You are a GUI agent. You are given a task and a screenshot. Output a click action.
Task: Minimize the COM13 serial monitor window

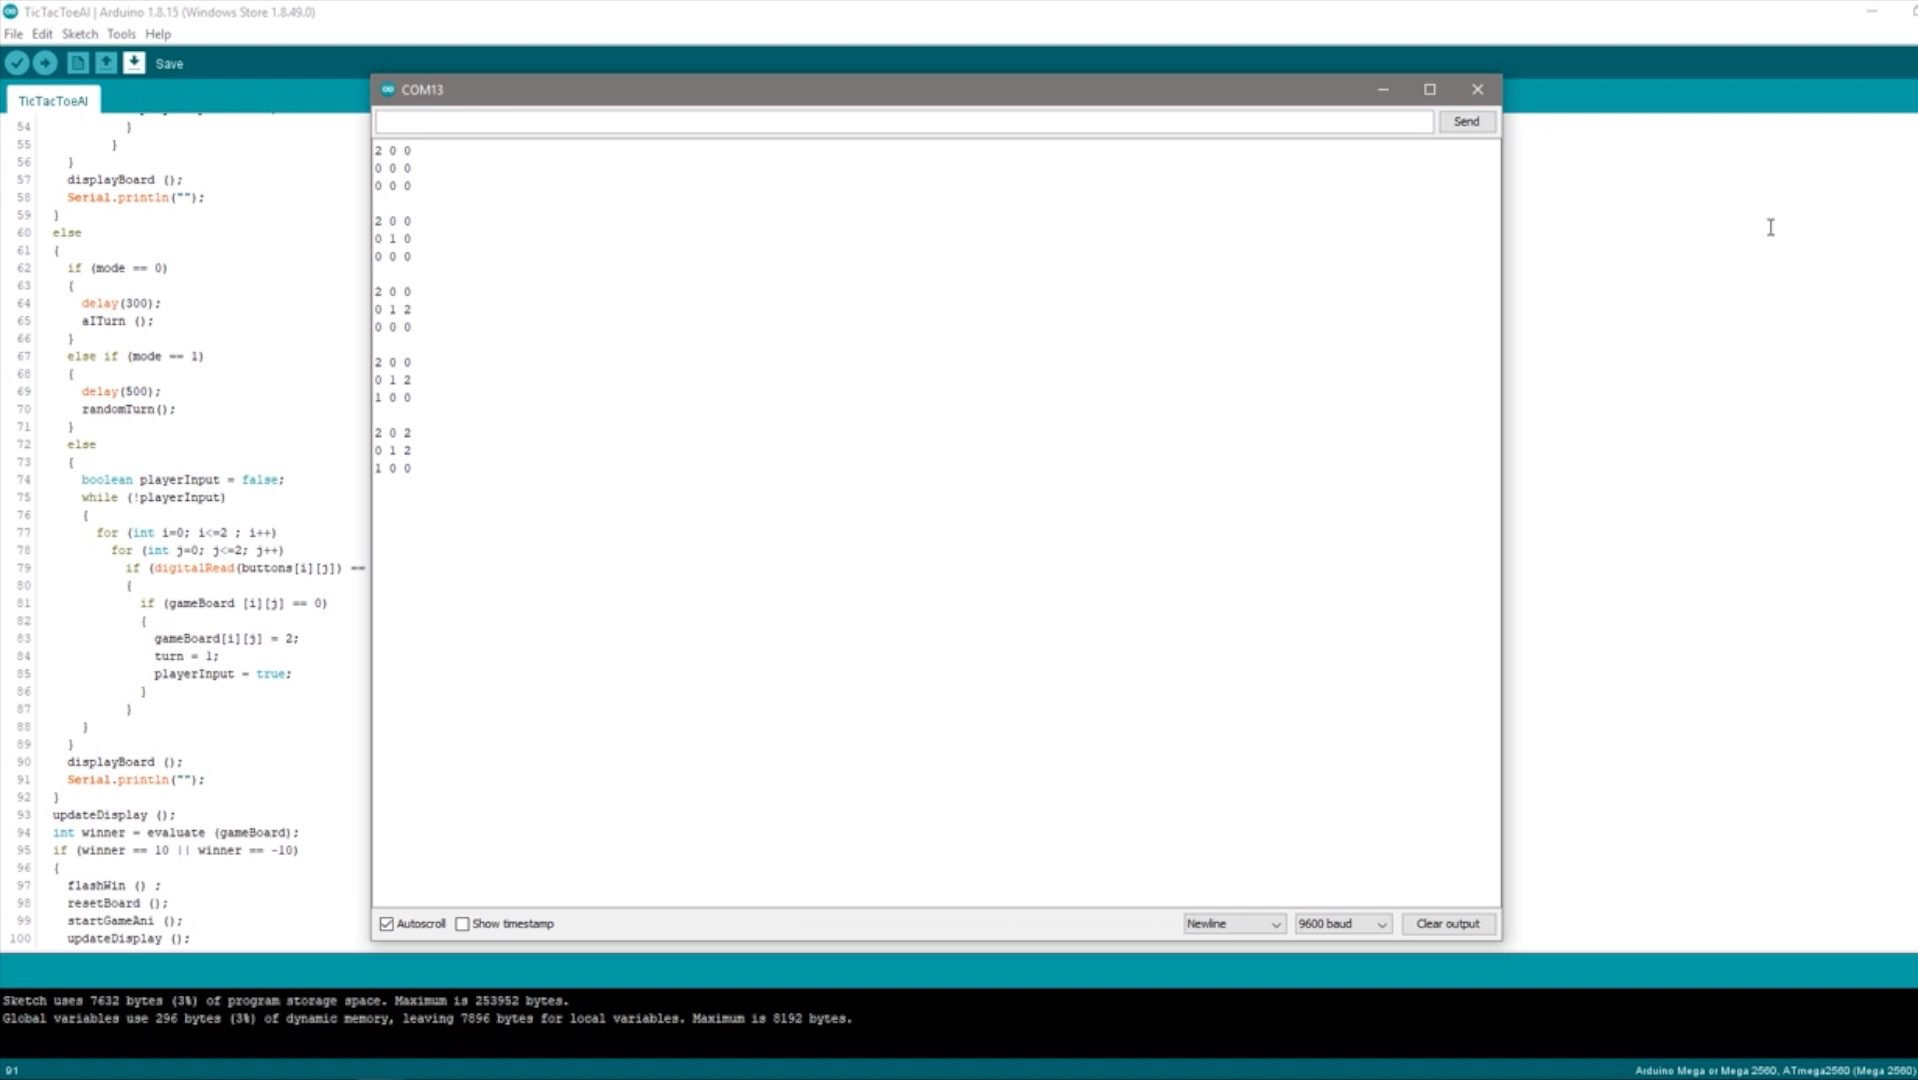coord(1383,90)
